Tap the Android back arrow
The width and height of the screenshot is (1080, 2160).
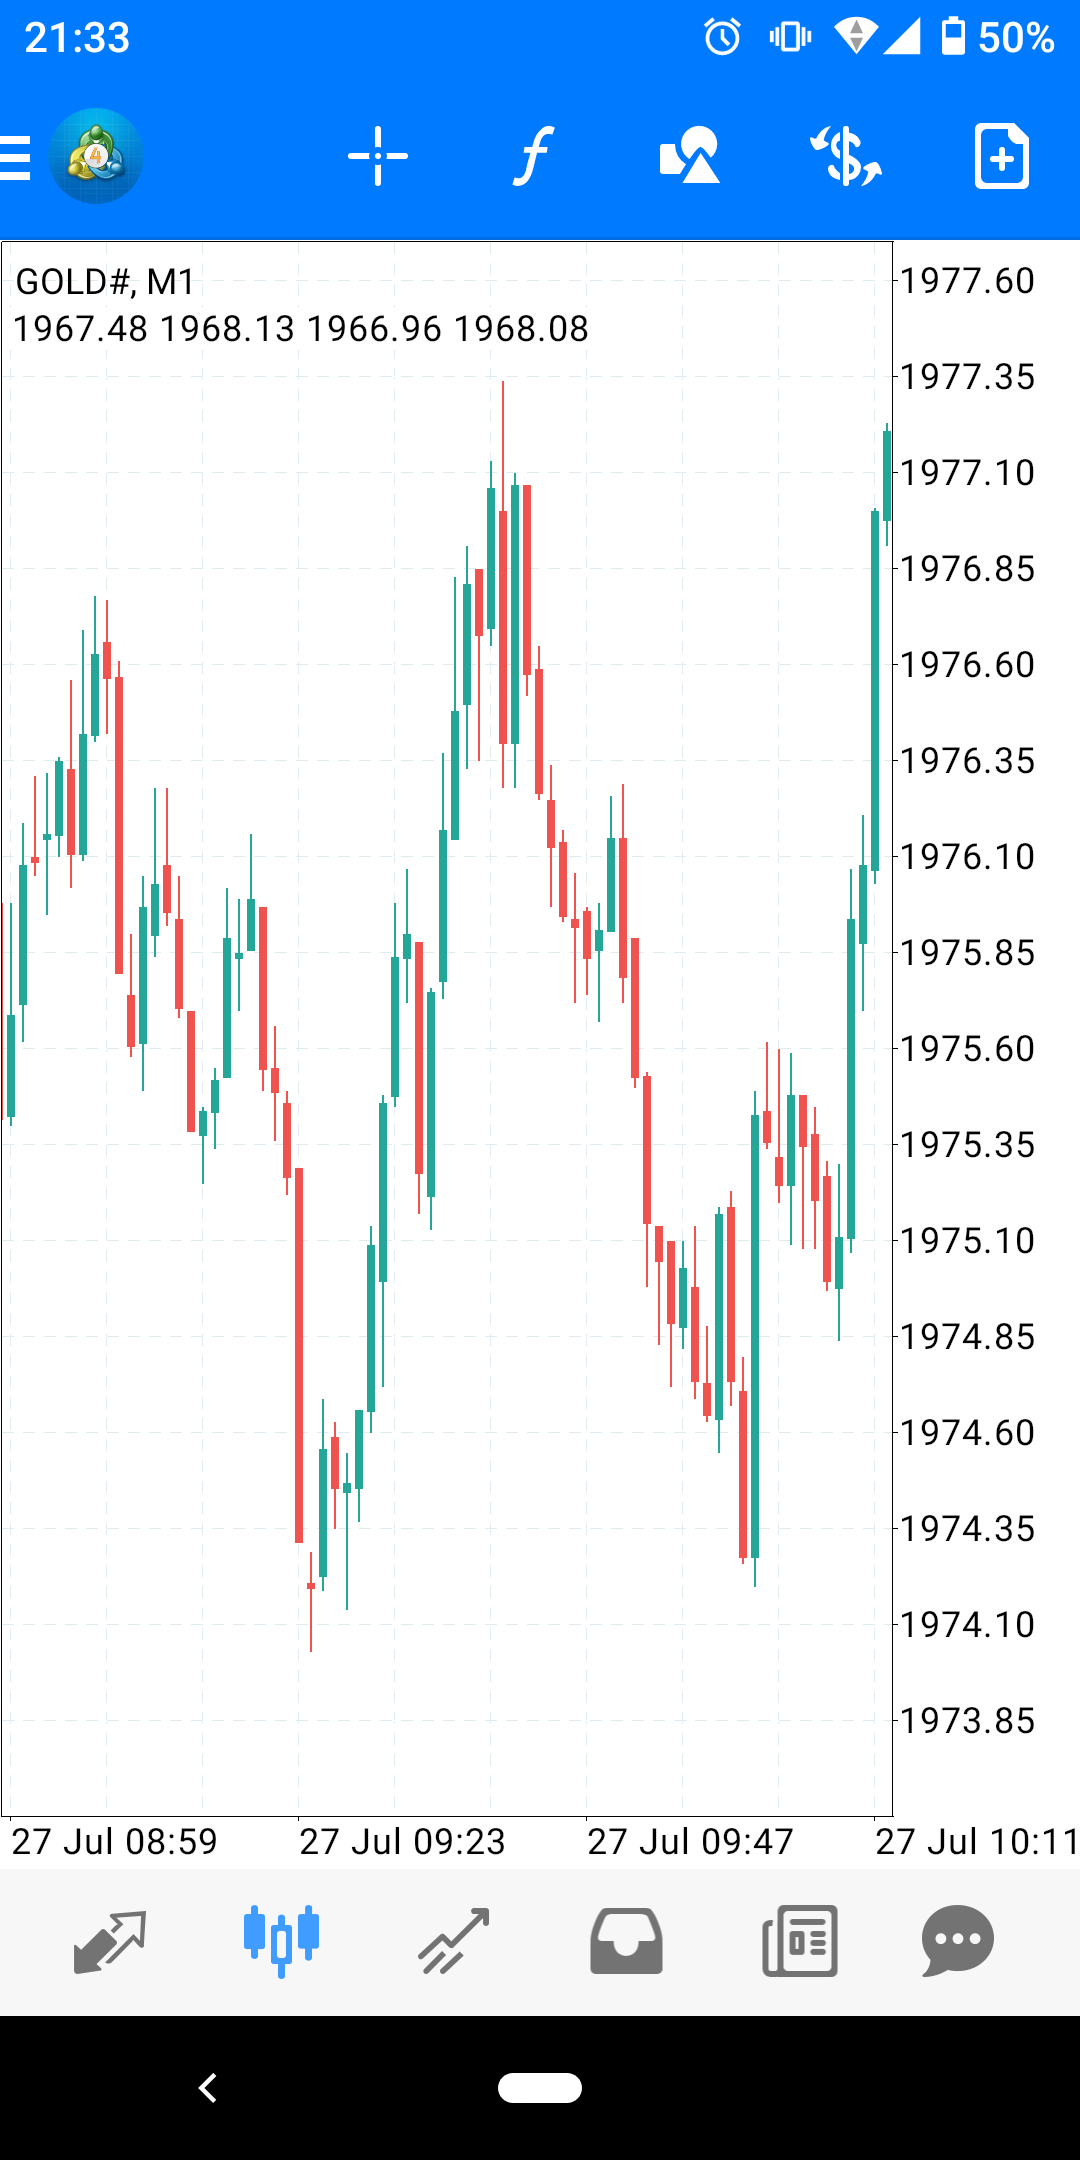pyautogui.click(x=208, y=2088)
